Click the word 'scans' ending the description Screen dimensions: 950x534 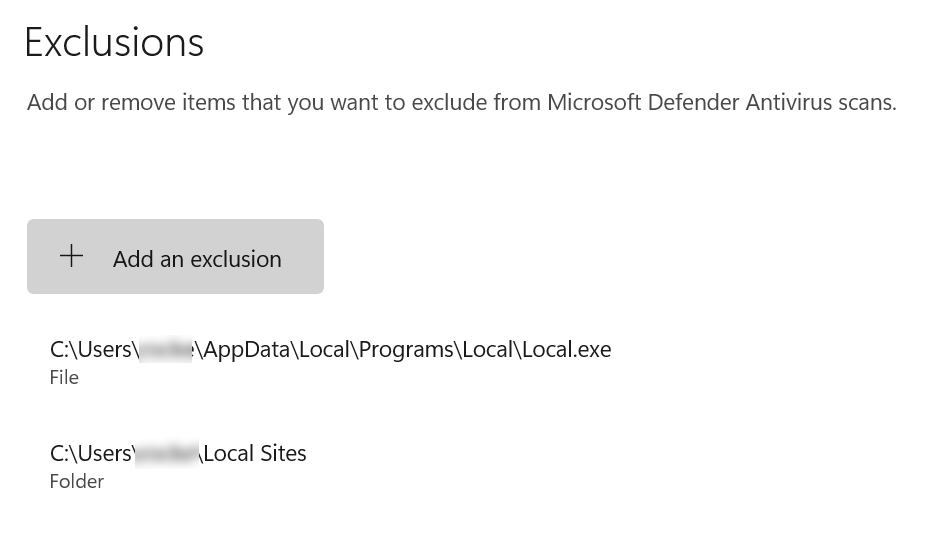[x=866, y=102]
